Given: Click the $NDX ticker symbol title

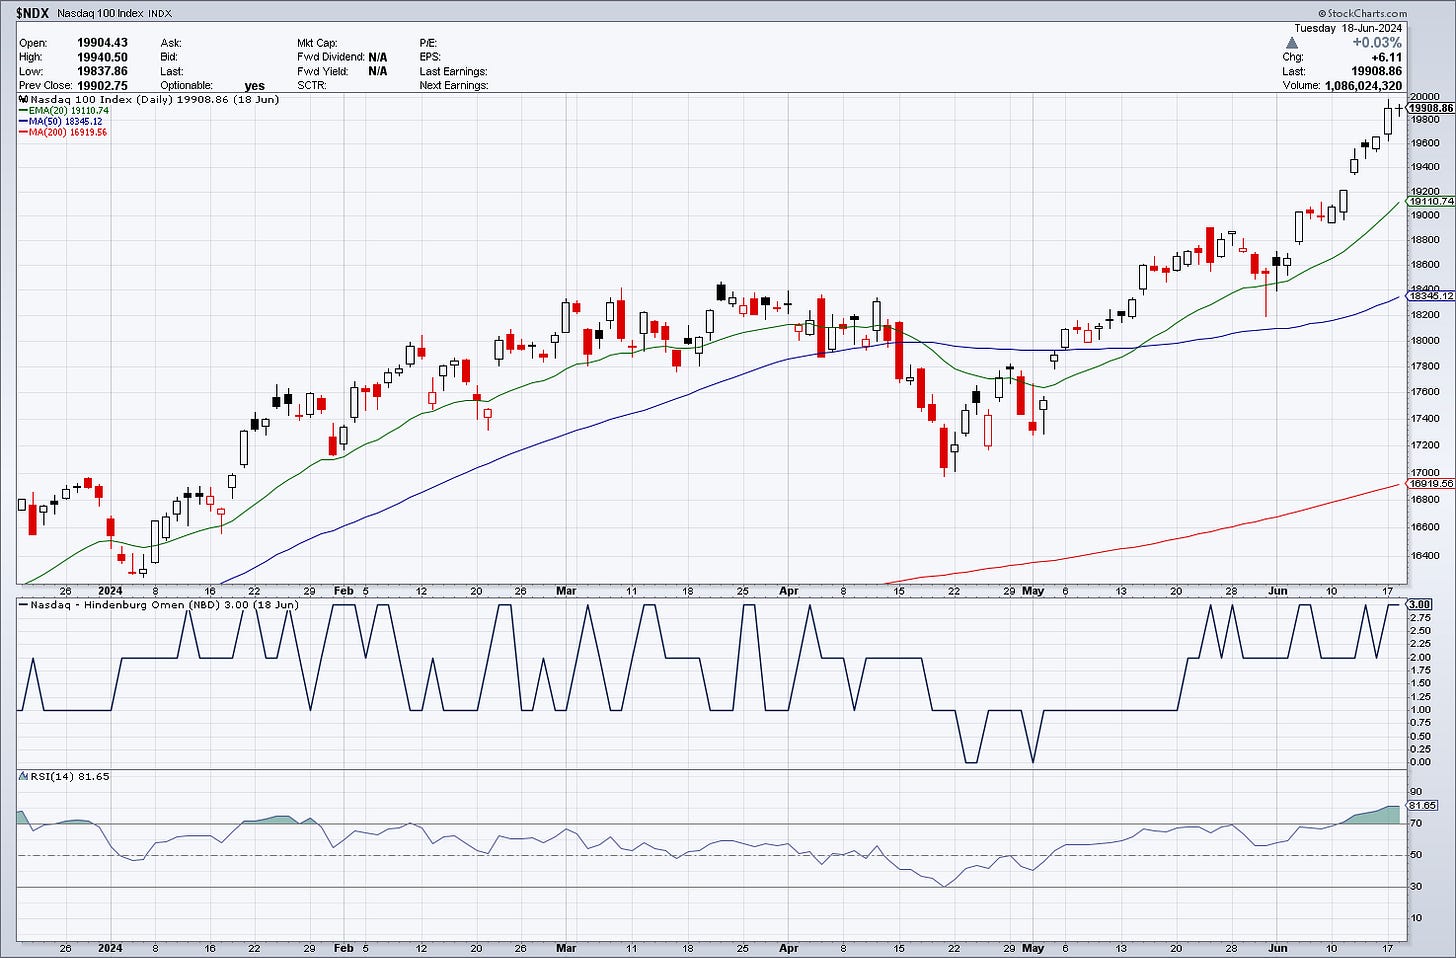Looking at the screenshot, I should click(33, 14).
